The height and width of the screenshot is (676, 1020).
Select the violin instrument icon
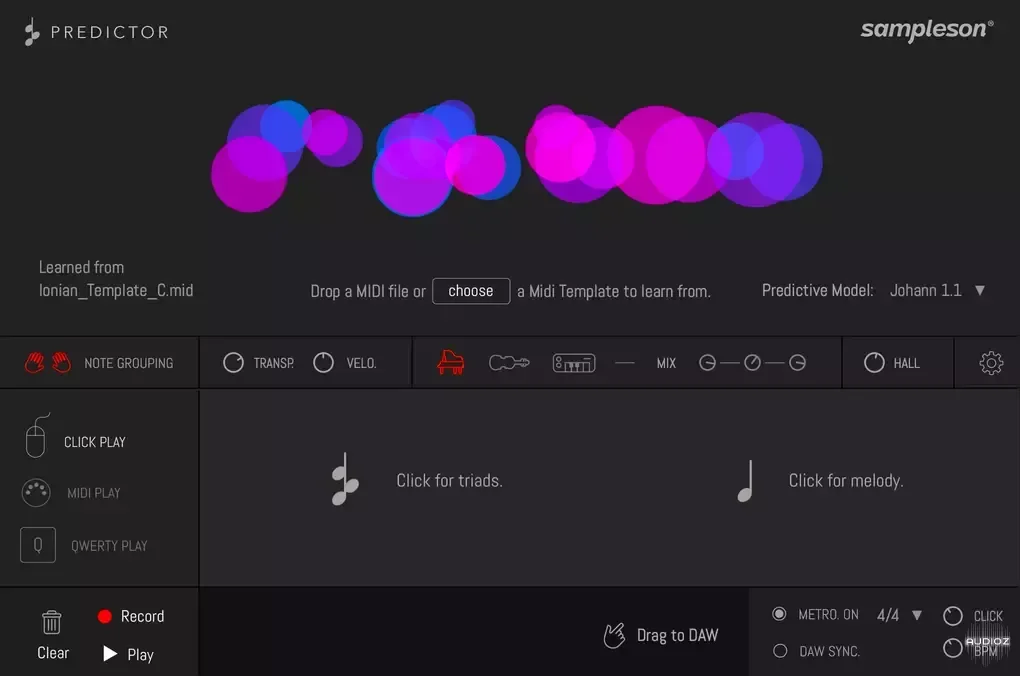pos(509,362)
